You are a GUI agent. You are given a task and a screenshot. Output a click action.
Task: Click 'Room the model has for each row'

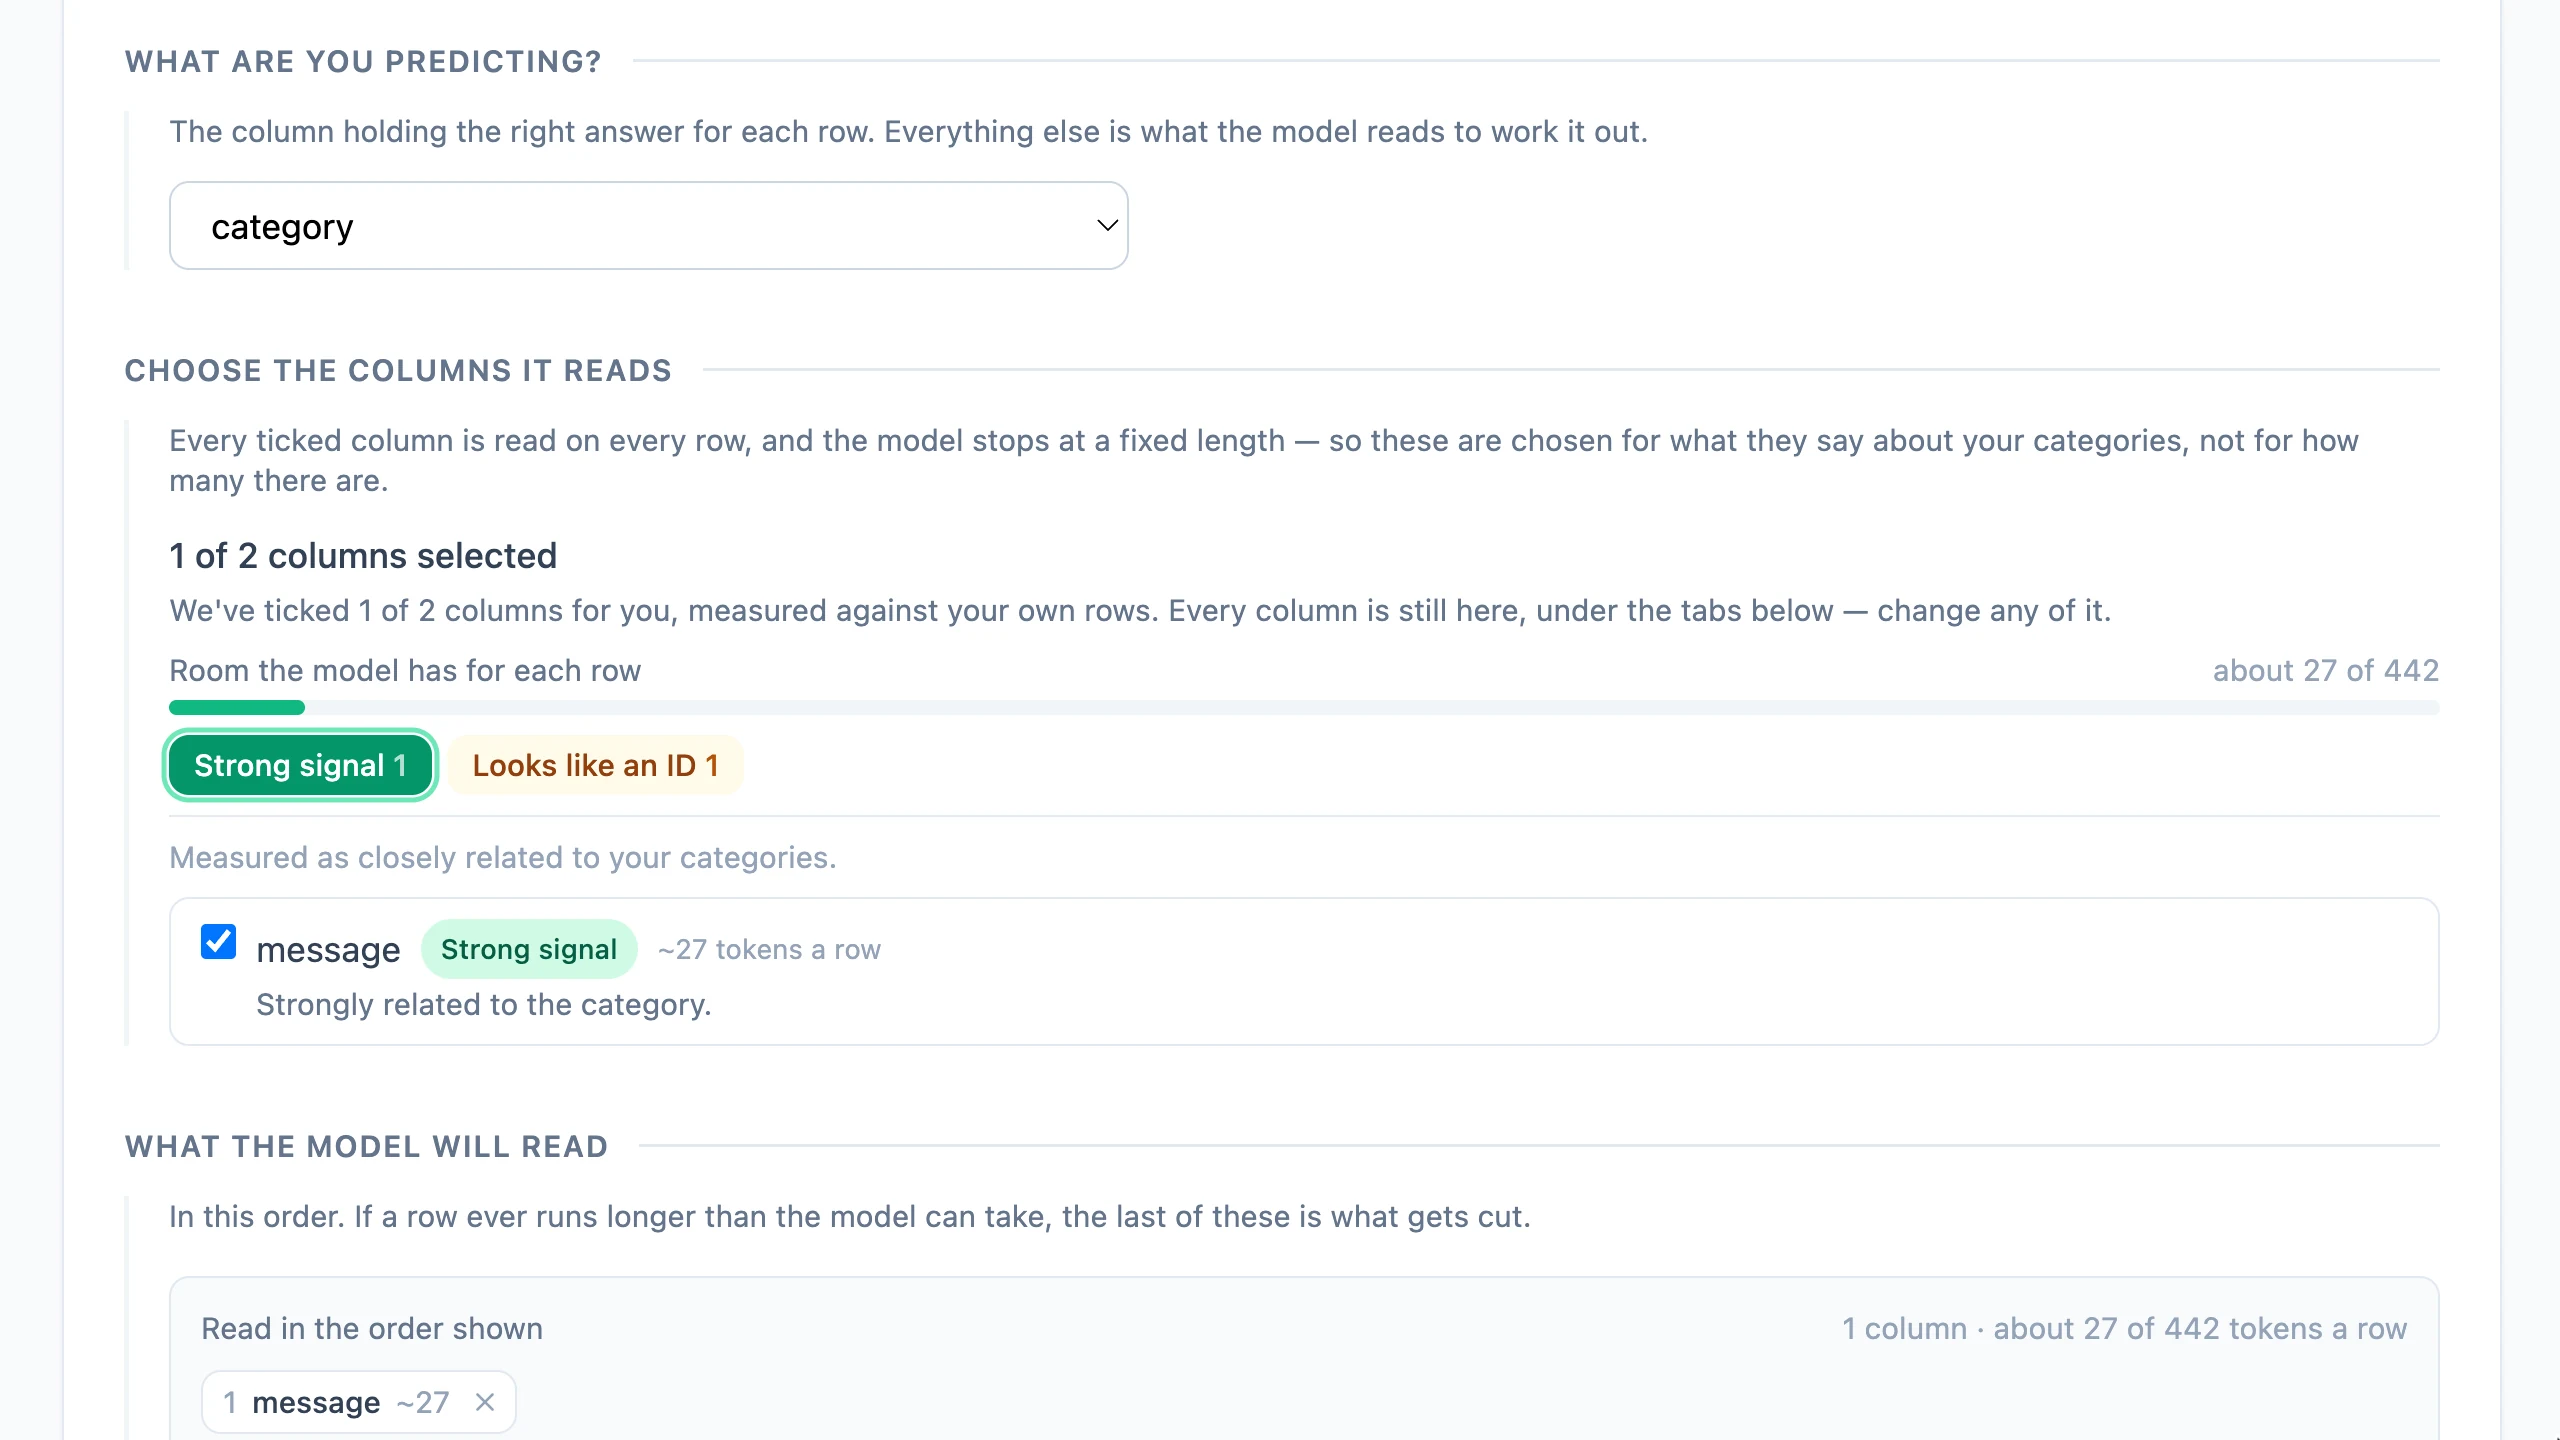click(x=405, y=670)
